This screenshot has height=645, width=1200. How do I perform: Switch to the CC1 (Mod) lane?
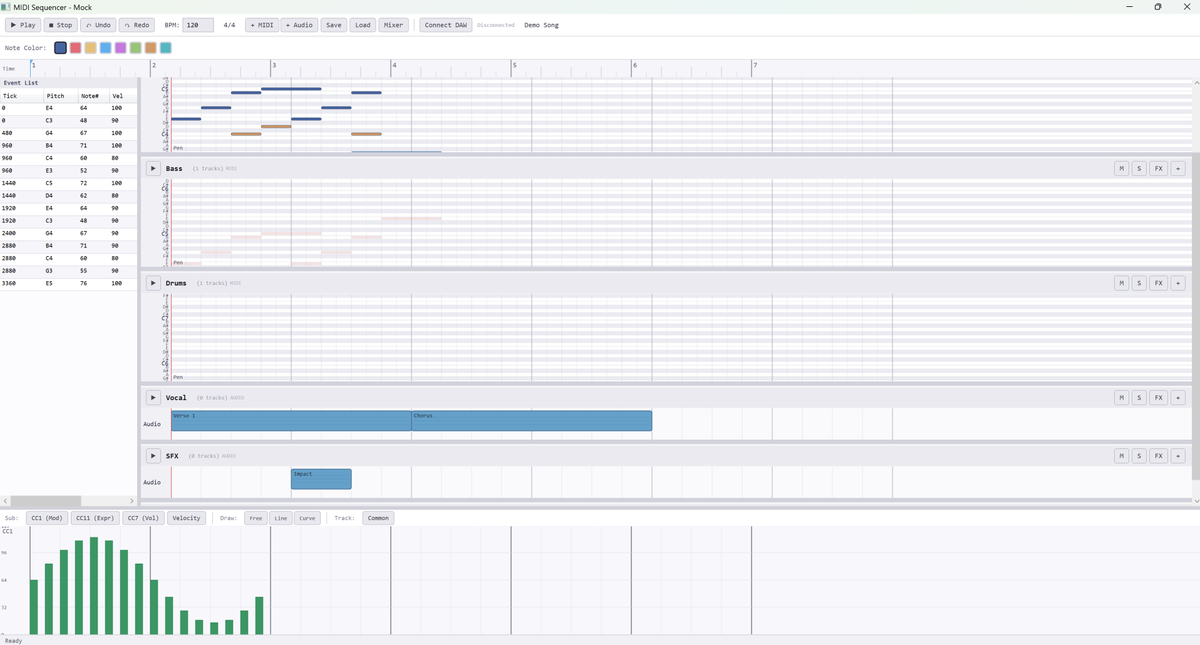coord(47,518)
